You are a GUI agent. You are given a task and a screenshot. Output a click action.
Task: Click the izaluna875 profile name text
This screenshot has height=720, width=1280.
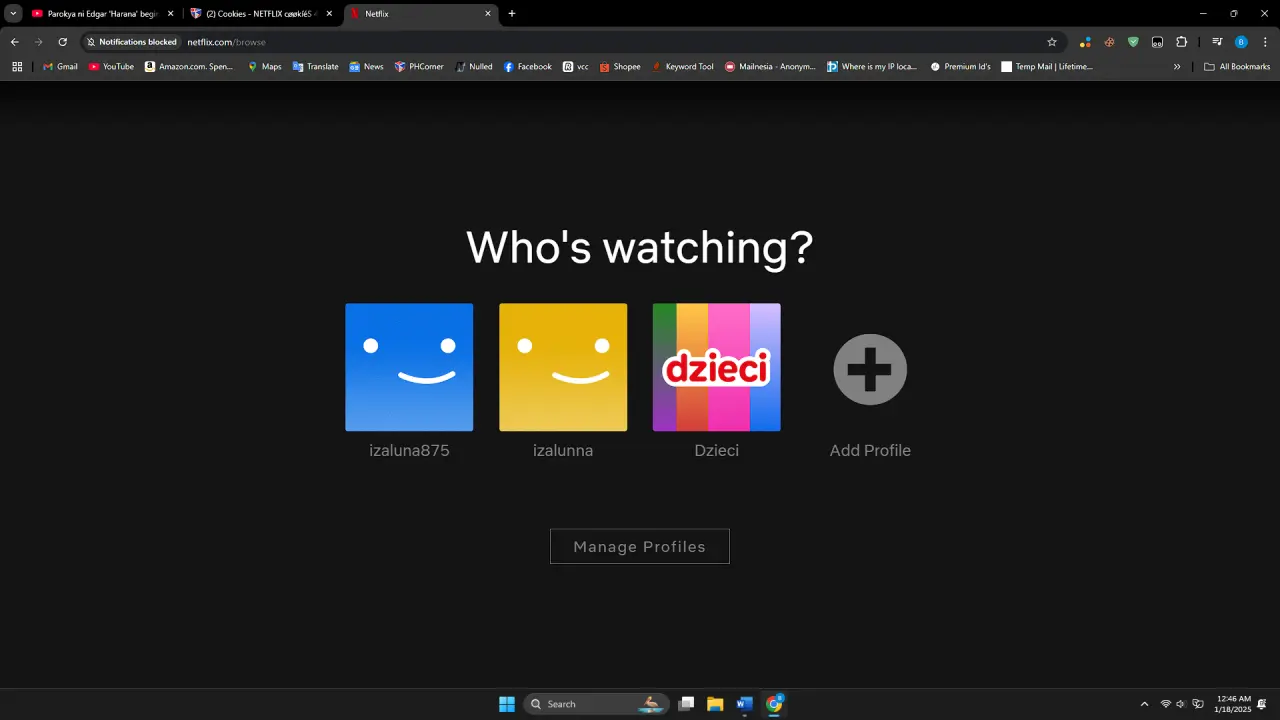pos(409,451)
